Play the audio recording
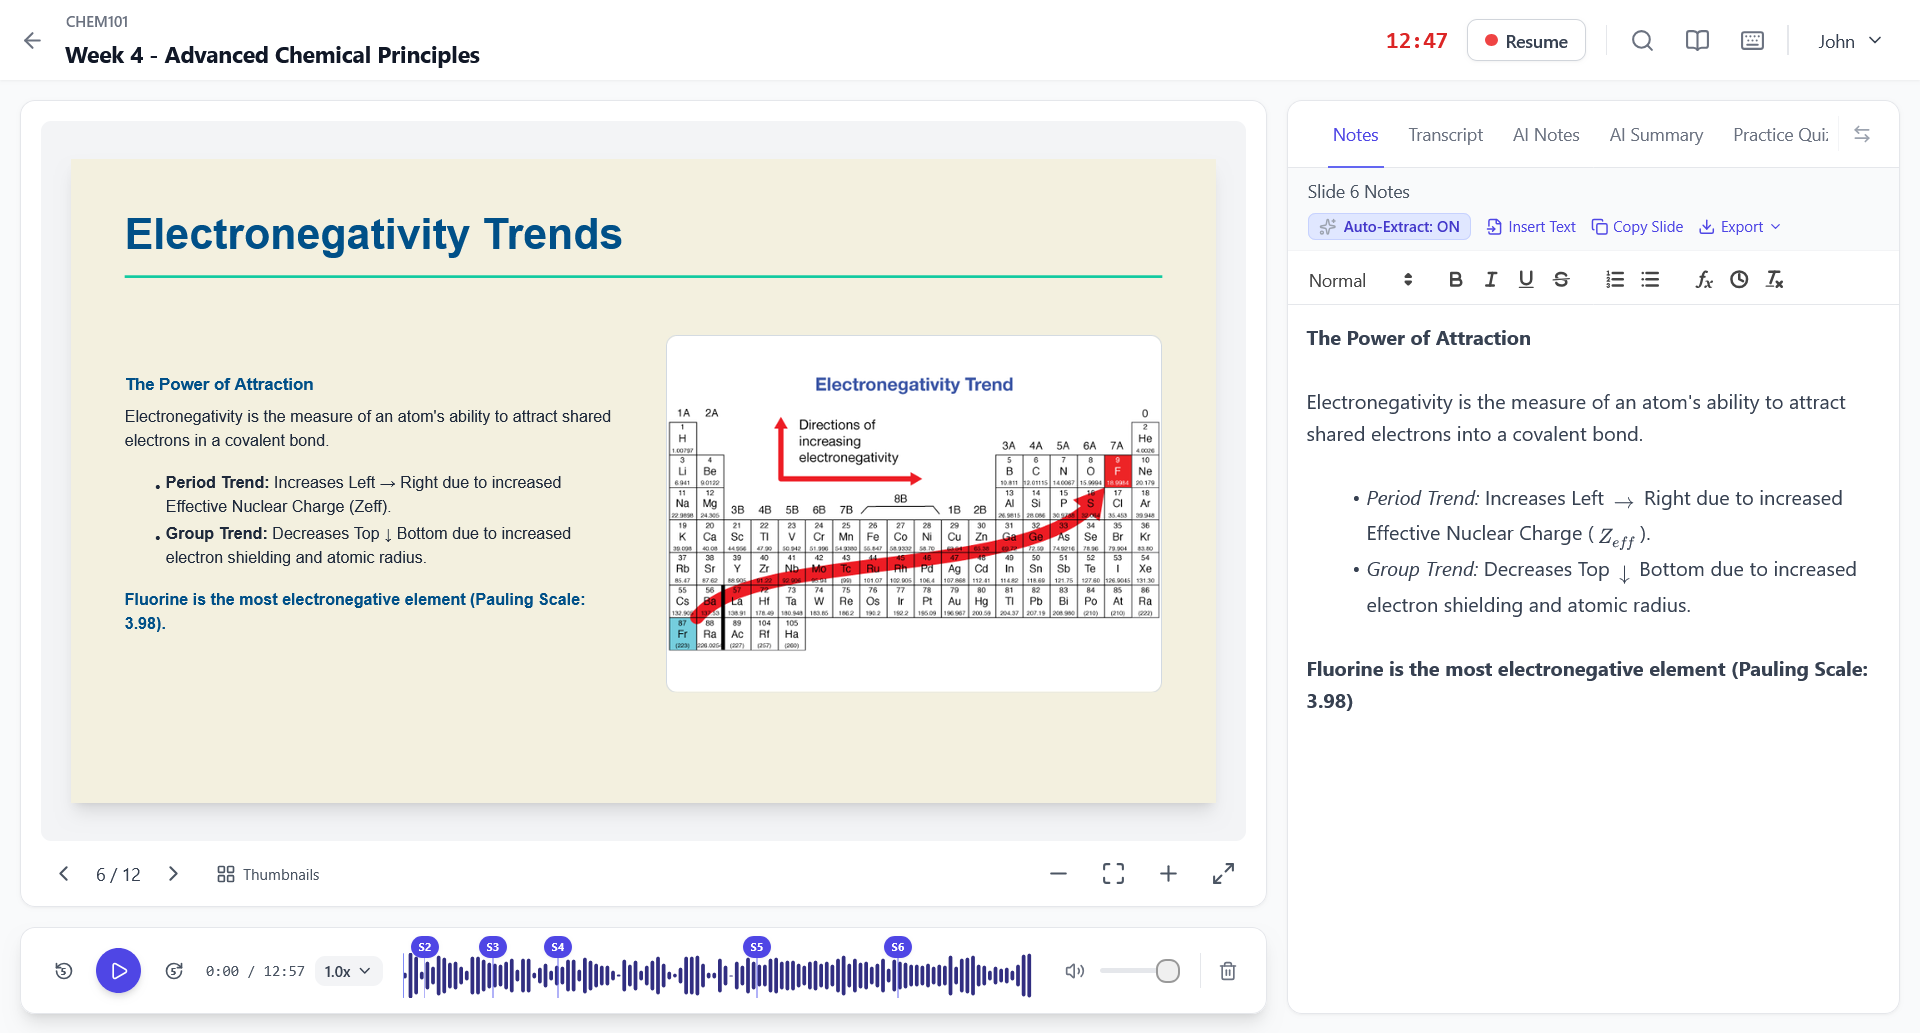Screen dimensions: 1920x1033 118,971
